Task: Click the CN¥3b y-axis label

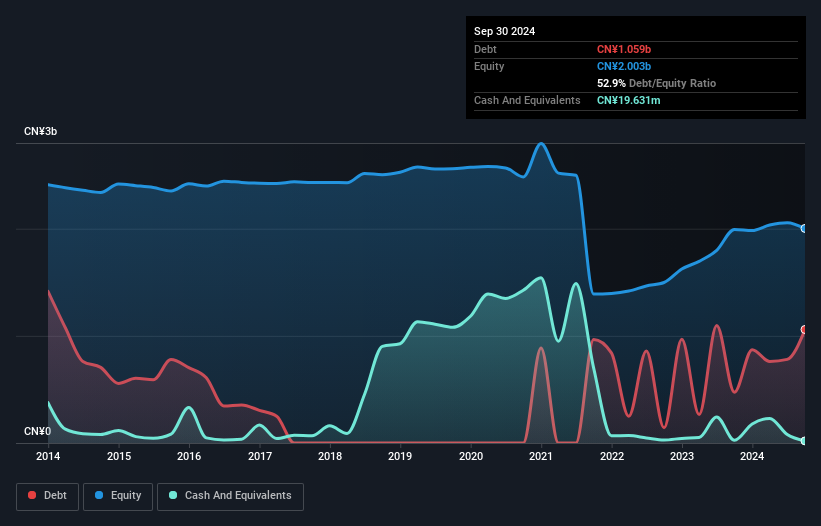Action: tap(40, 131)
